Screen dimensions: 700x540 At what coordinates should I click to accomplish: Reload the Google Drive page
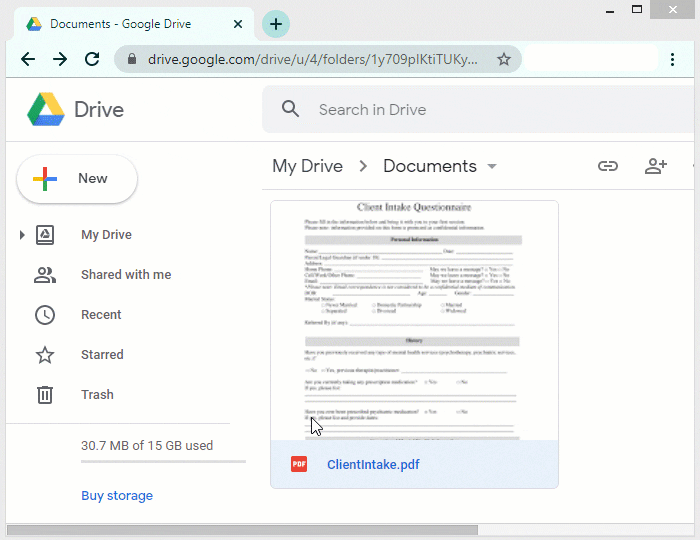(92, 59)
